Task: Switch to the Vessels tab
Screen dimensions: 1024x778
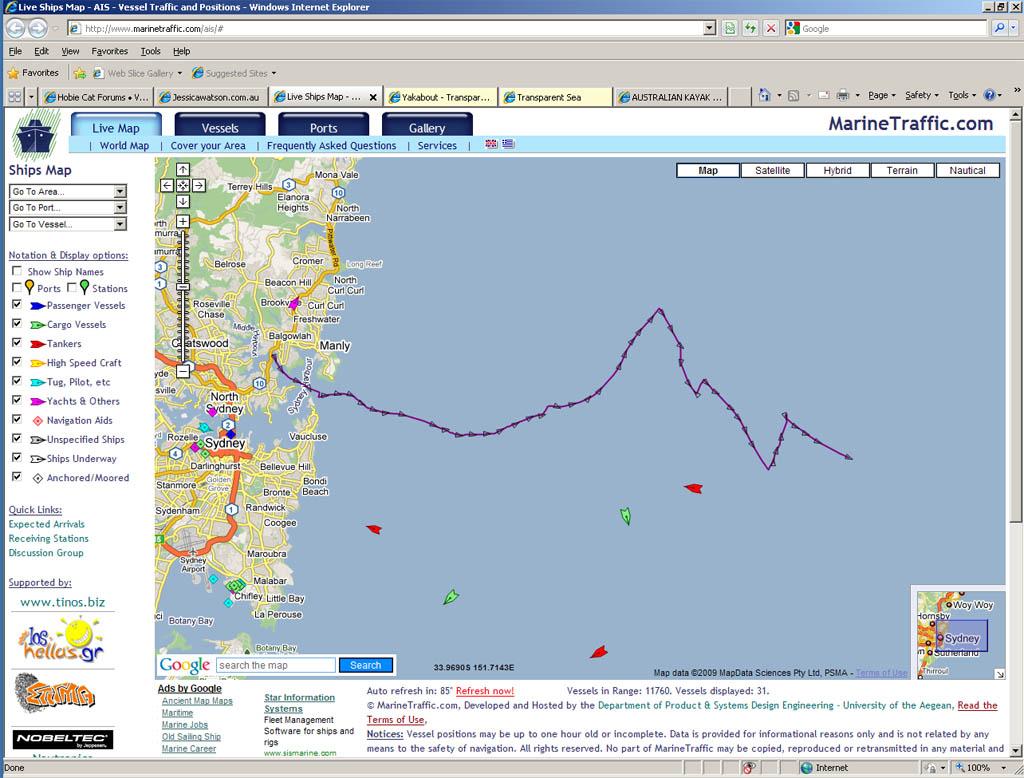Action: pyautogui.click(x=220, y=128)
